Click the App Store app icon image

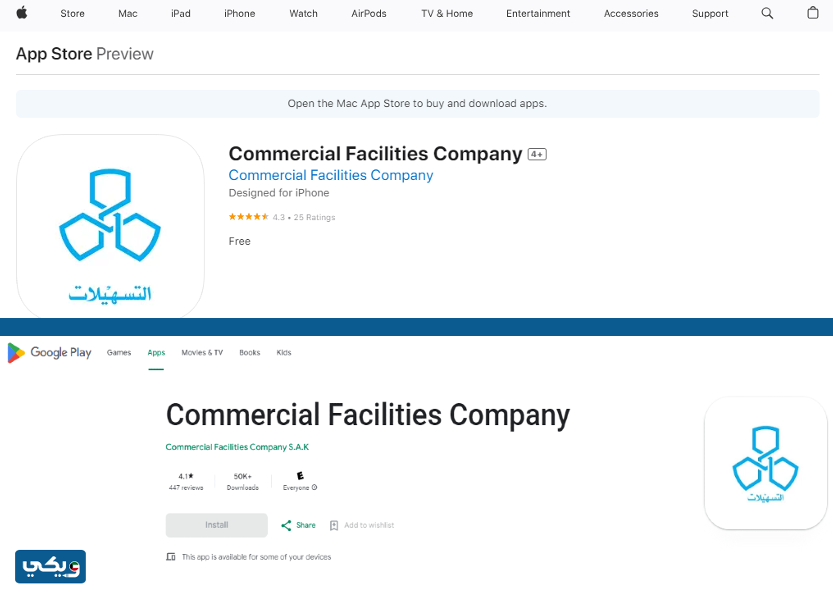click(110, 226)
